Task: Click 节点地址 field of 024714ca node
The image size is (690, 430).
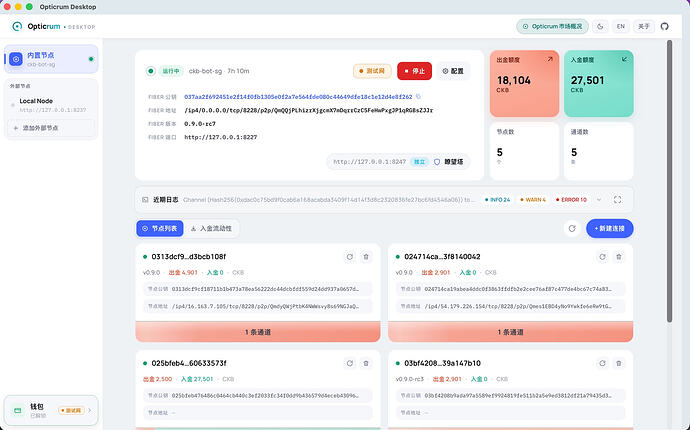Action: pos(510,306)
